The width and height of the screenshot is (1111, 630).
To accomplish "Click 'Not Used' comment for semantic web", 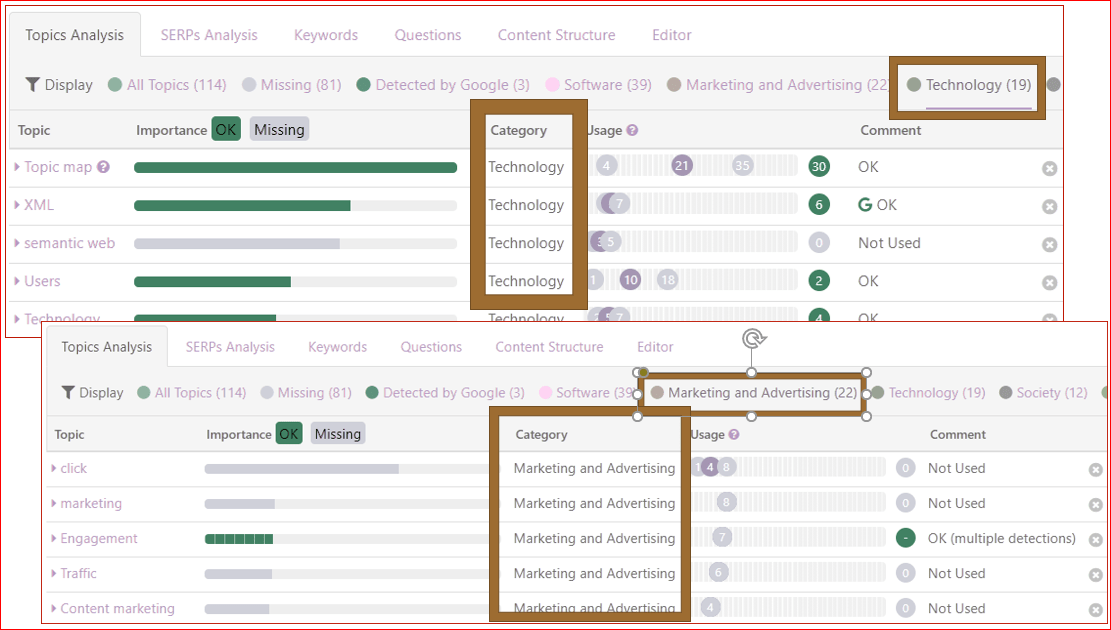I will click(x=889, y=243).
